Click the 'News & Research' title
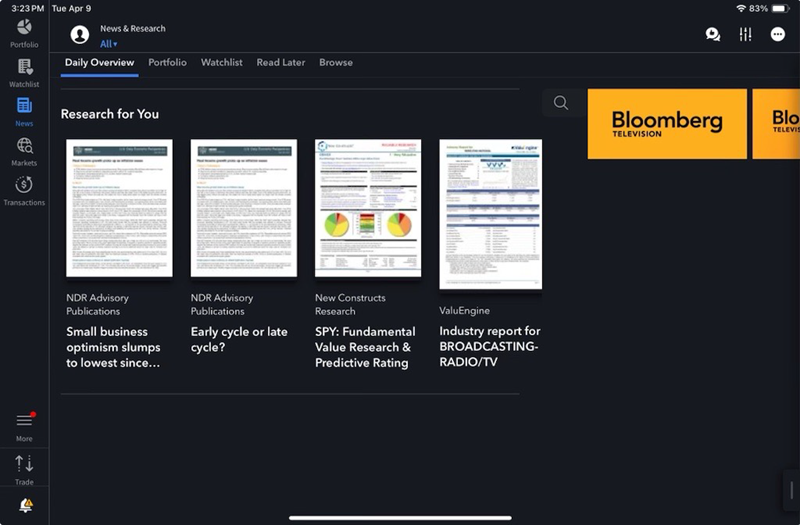Screen dimensions: 800x525 (x=133, y=29)
